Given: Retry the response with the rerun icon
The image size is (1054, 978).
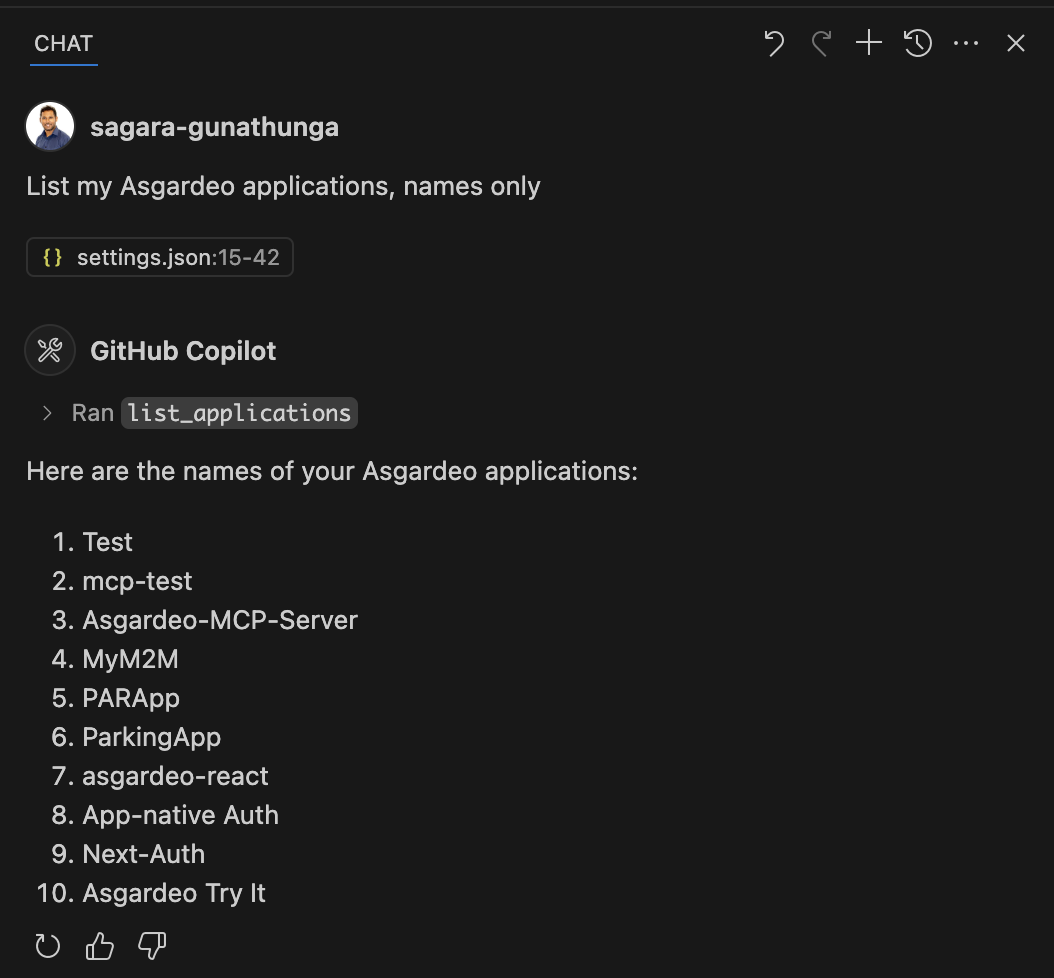Looking at the screenshot, I should 48,946.
